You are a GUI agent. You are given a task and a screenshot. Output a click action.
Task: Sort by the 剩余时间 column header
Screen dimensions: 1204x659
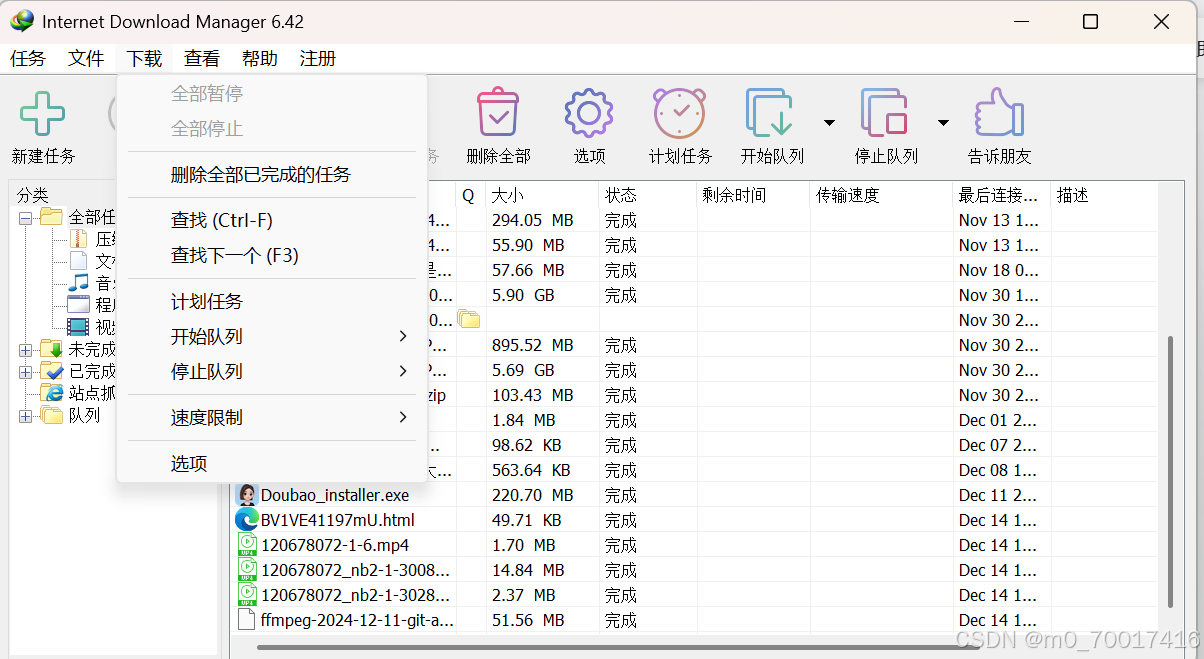coord(754,195)
